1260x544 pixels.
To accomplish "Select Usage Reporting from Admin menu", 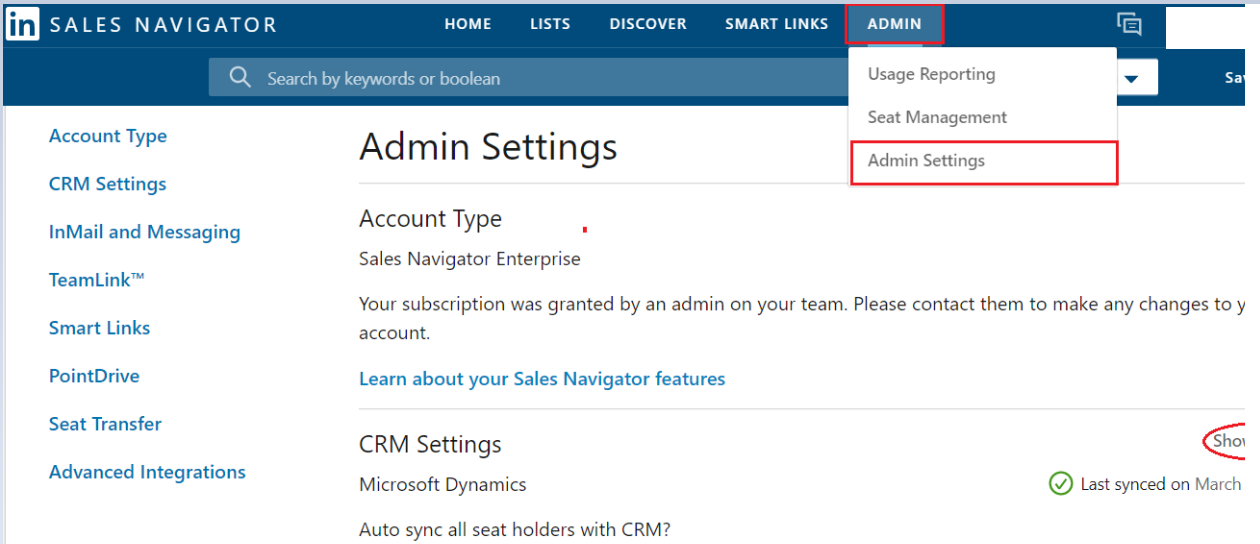I will point(931,74).
